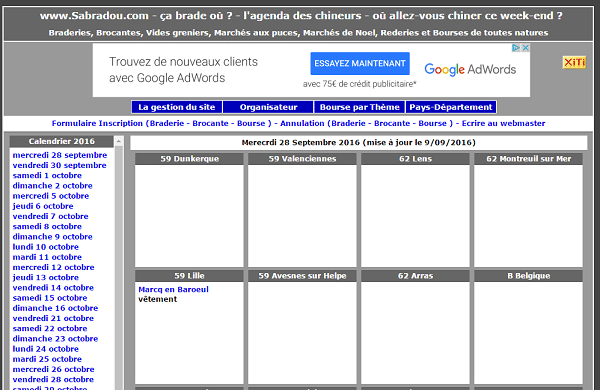Open the Google AdWords logo link
Viewport: 600px width, 390px height.
point(470,69)
